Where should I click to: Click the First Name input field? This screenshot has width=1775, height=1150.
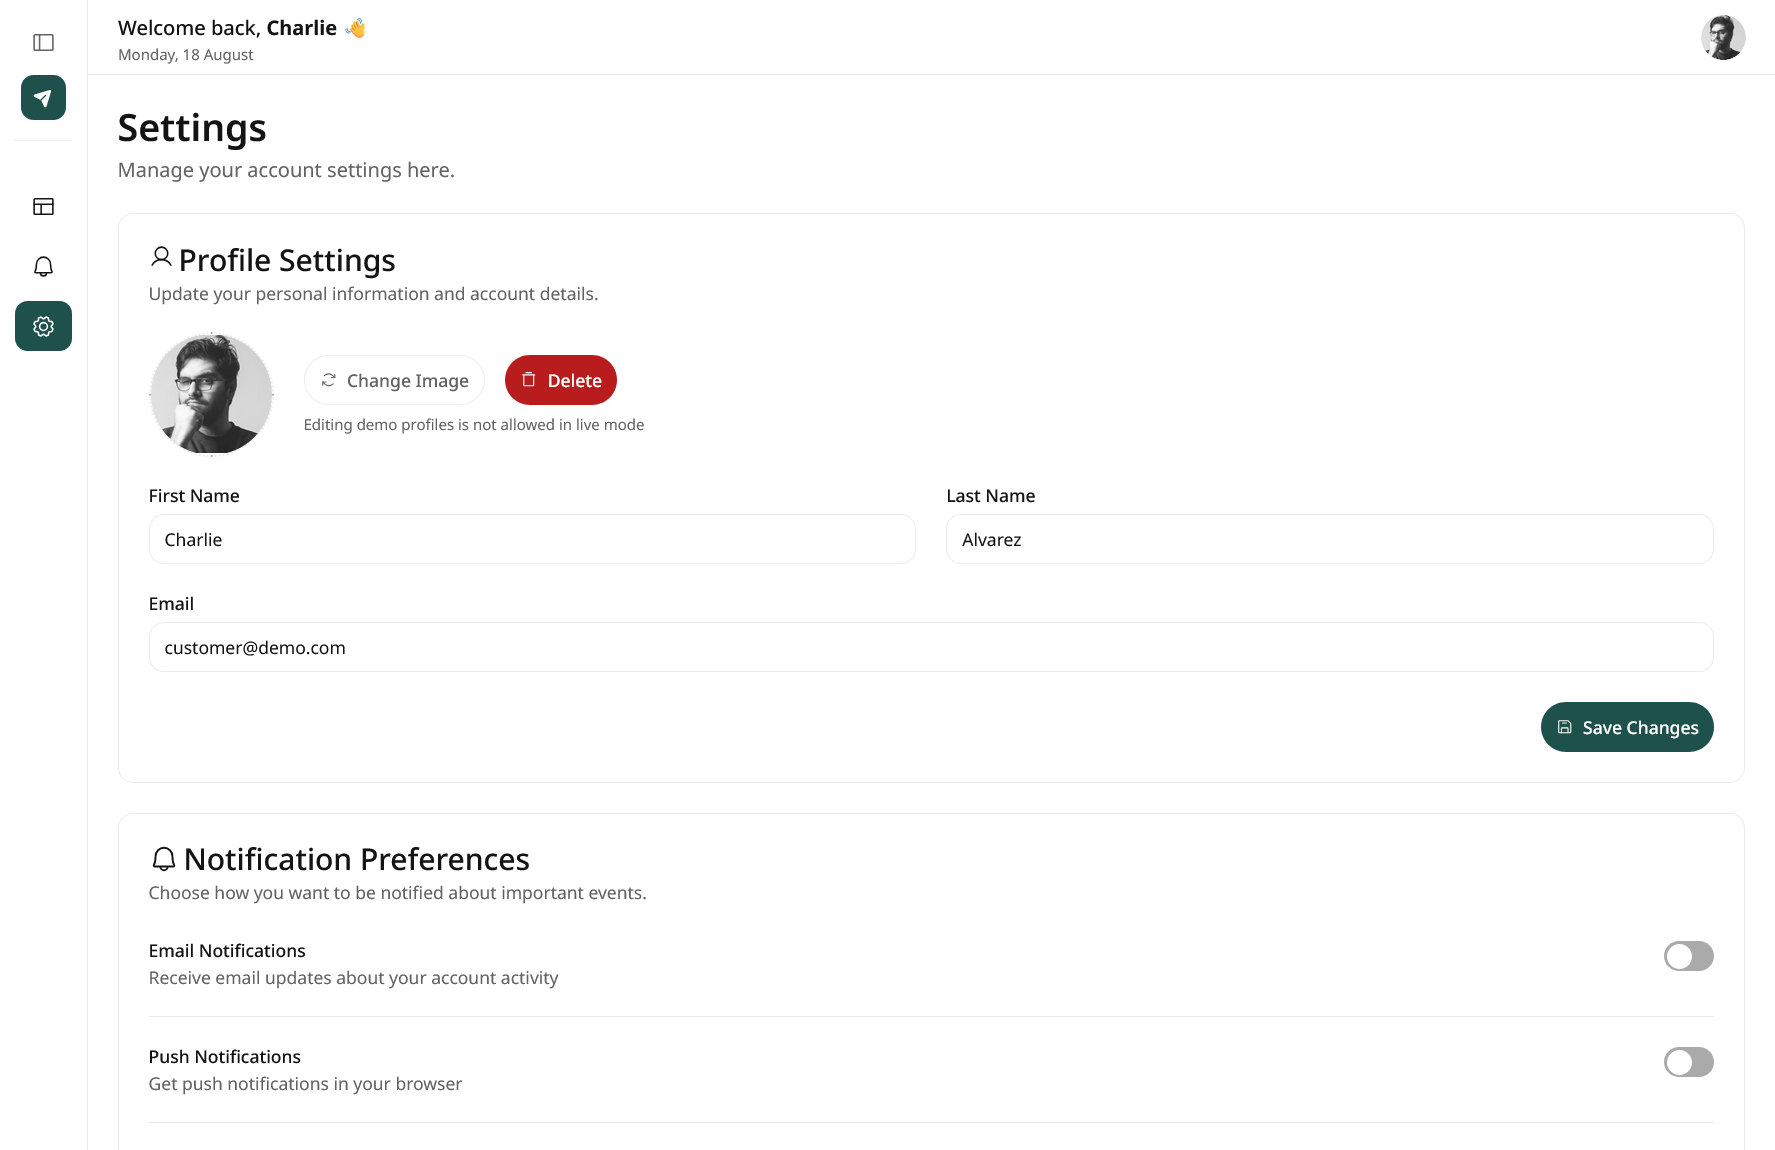[532, 539]
